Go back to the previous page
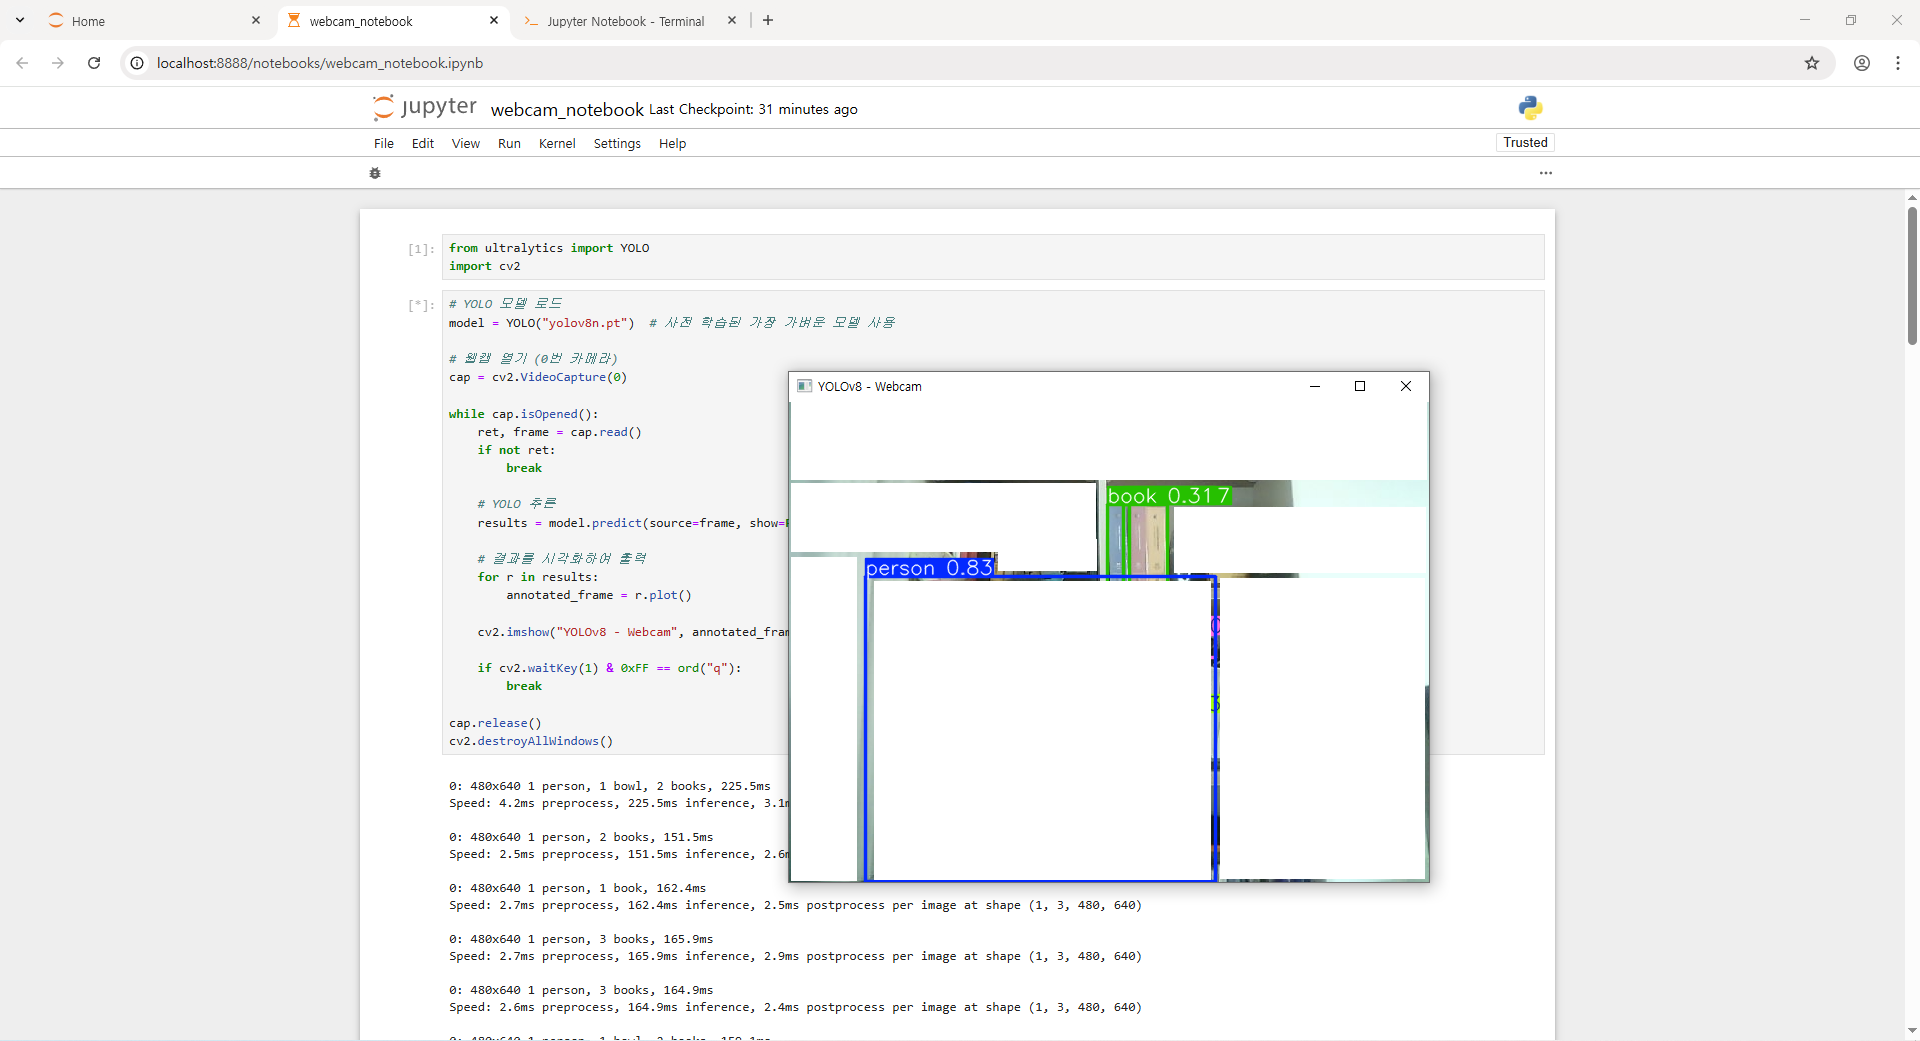1920x1041 pixels. click(22, 63)
